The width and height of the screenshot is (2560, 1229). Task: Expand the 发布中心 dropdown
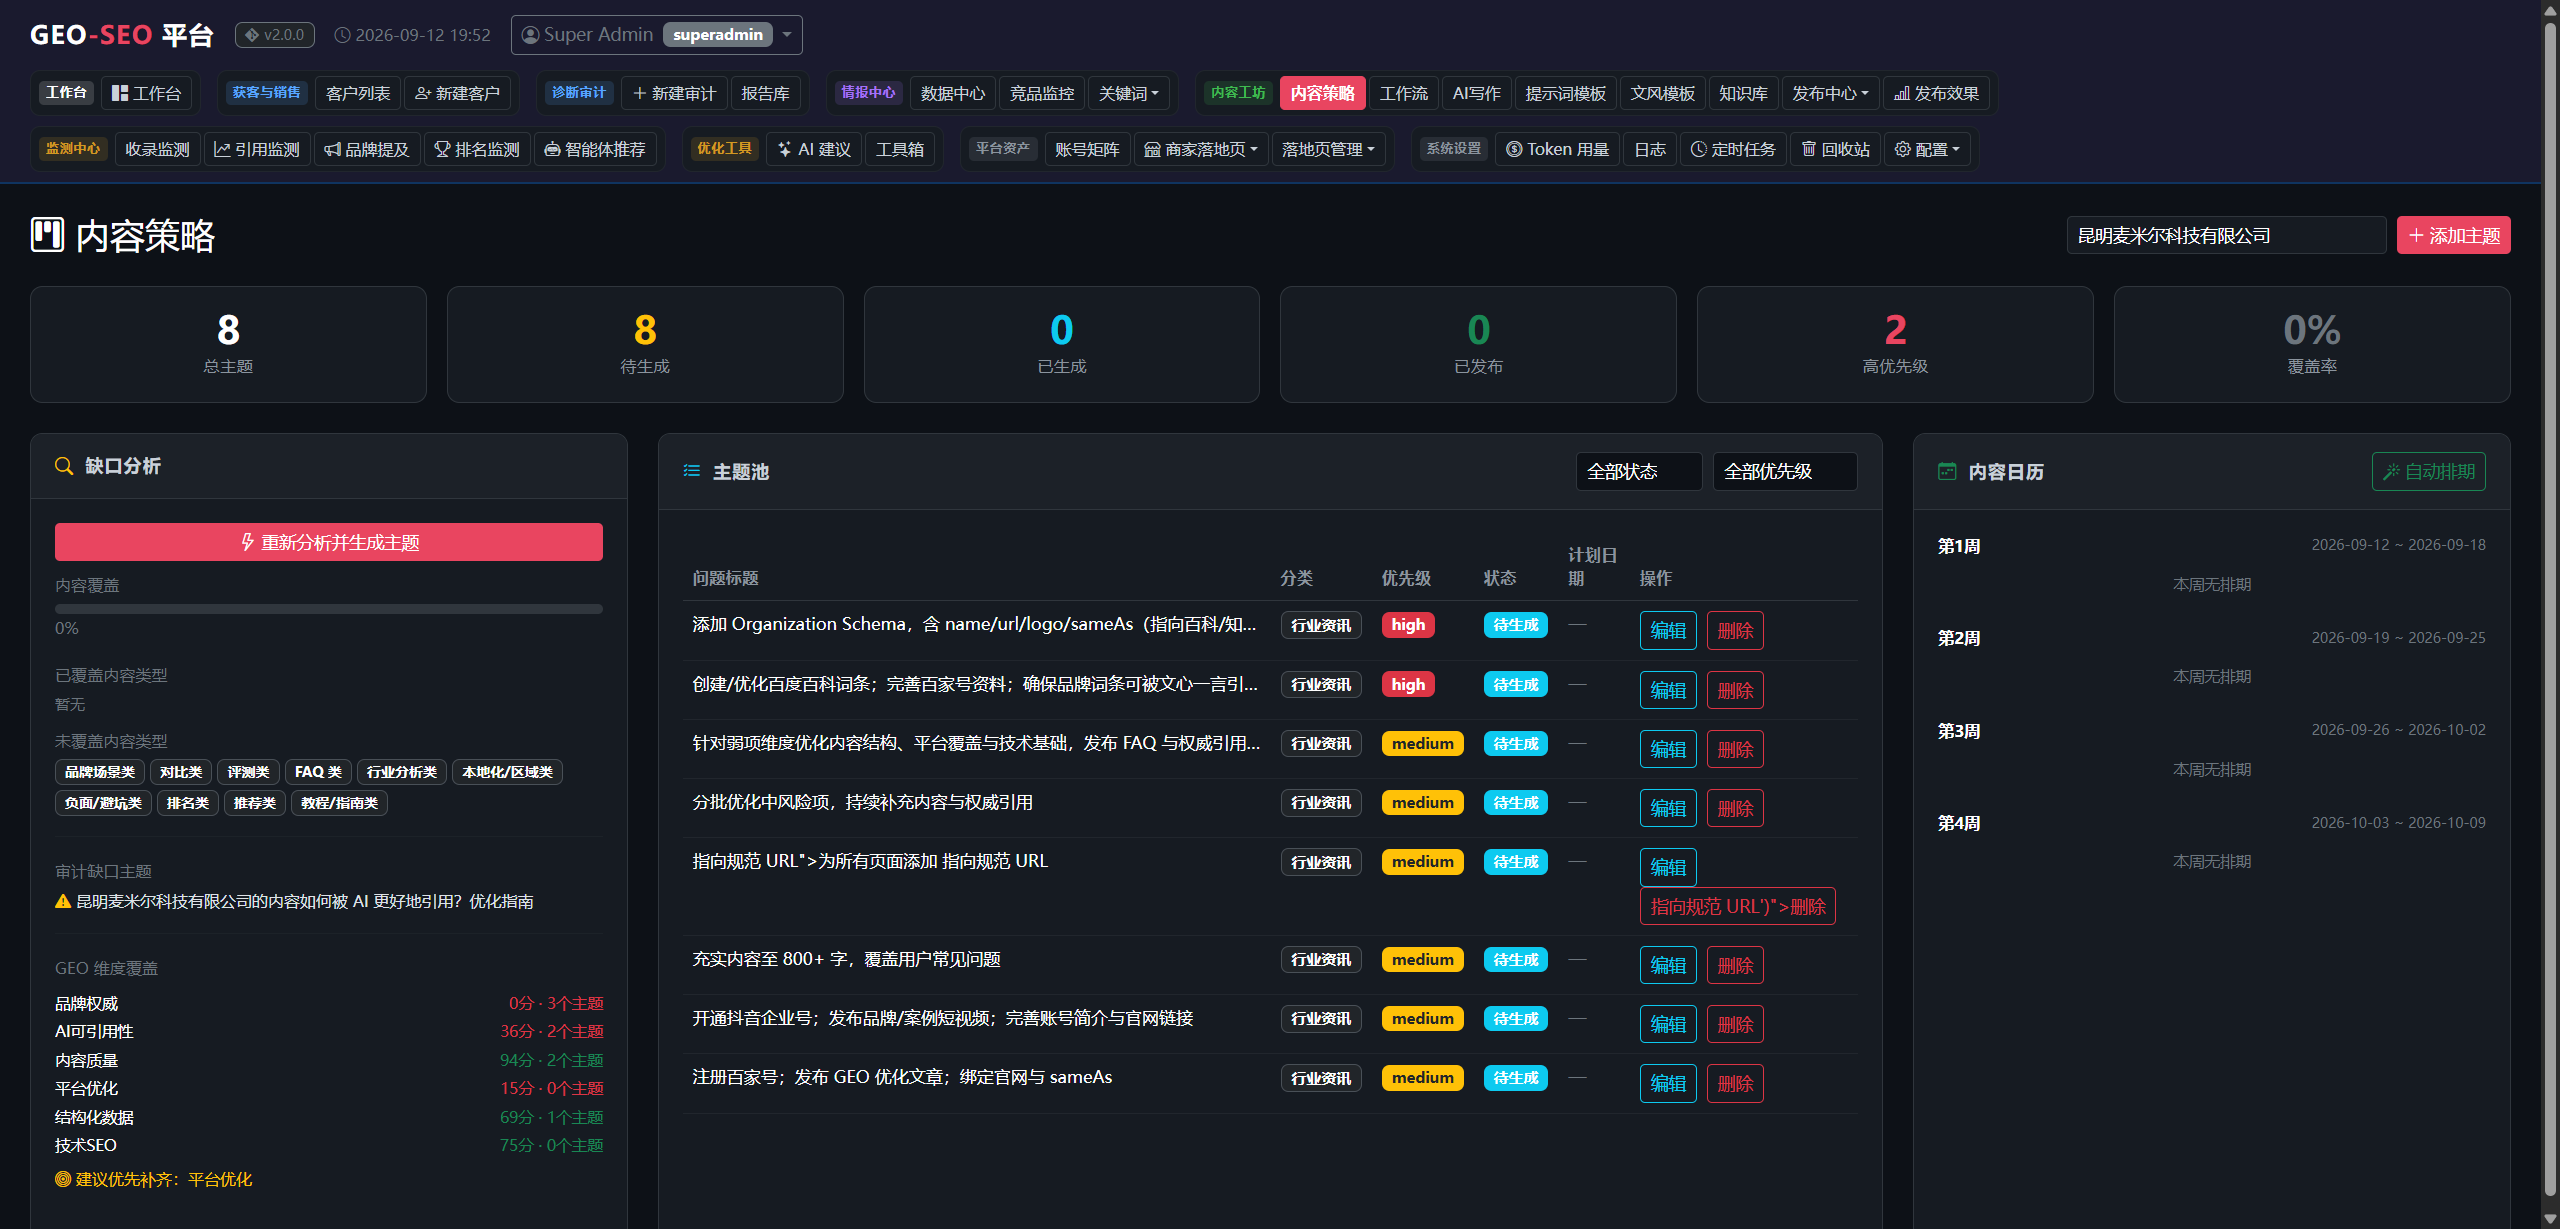1830,93
